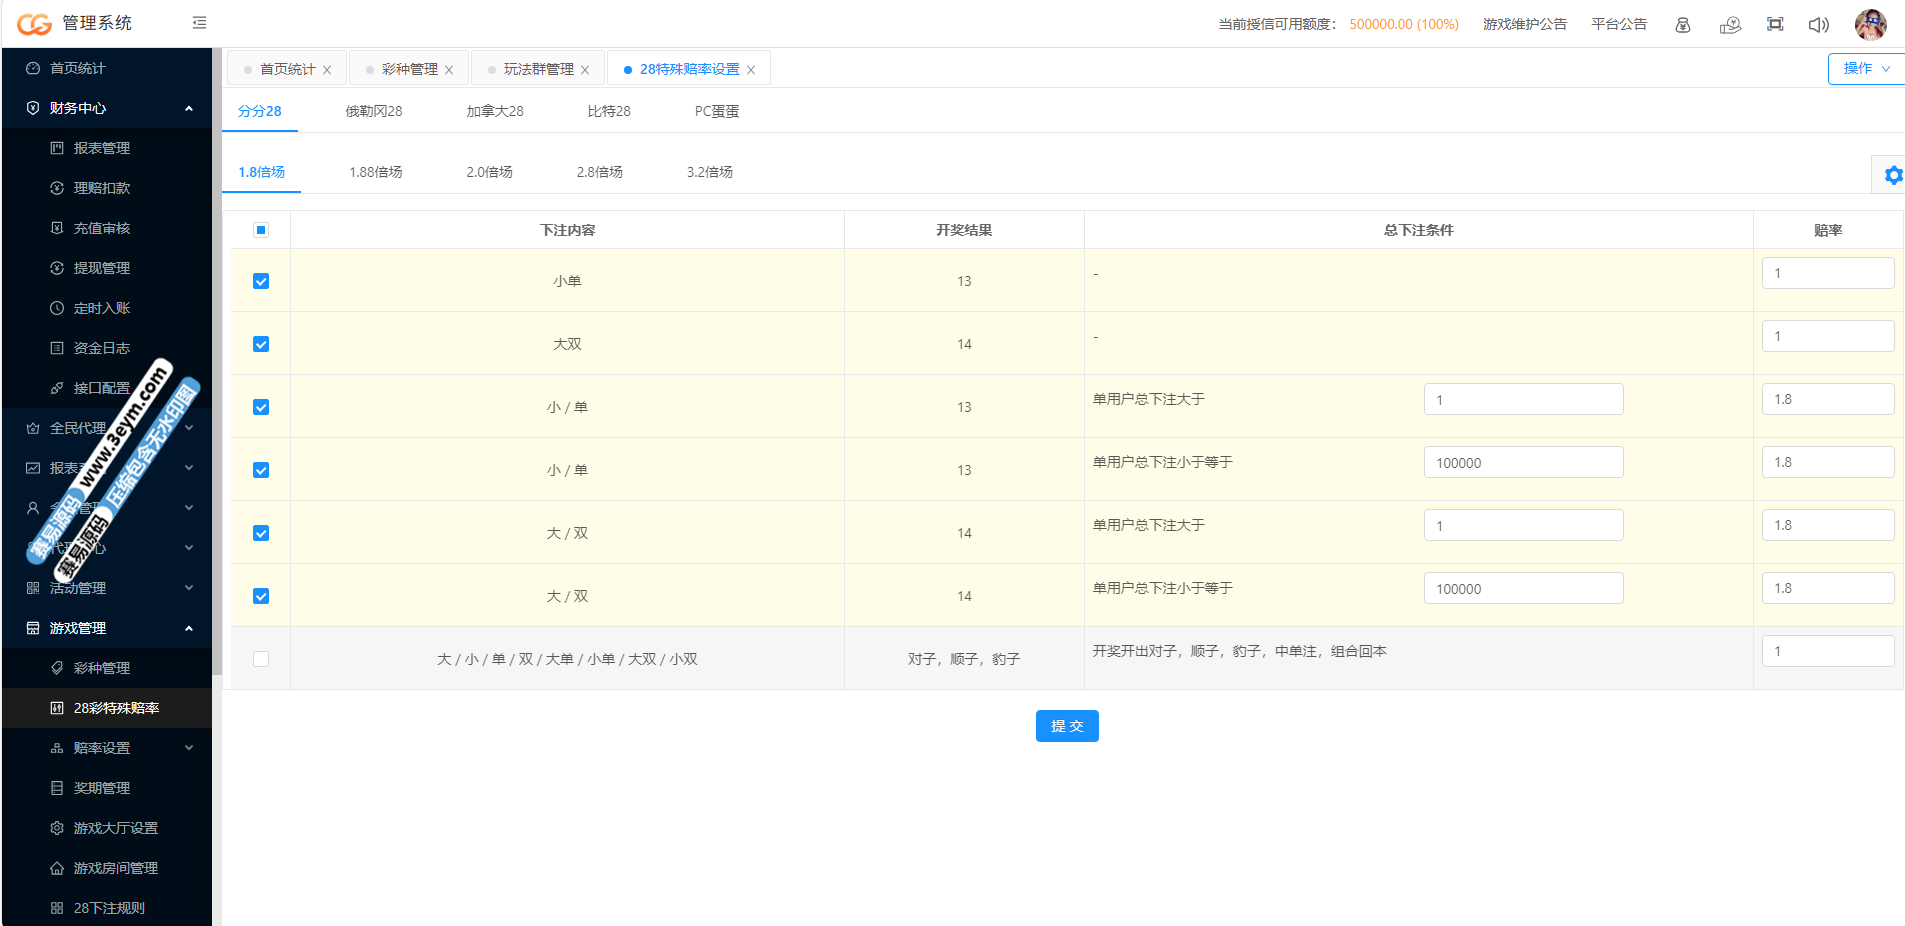
Task: Open 奖期管理 in the sidebar
Action: pyautogui.click(x=101, y=788)
